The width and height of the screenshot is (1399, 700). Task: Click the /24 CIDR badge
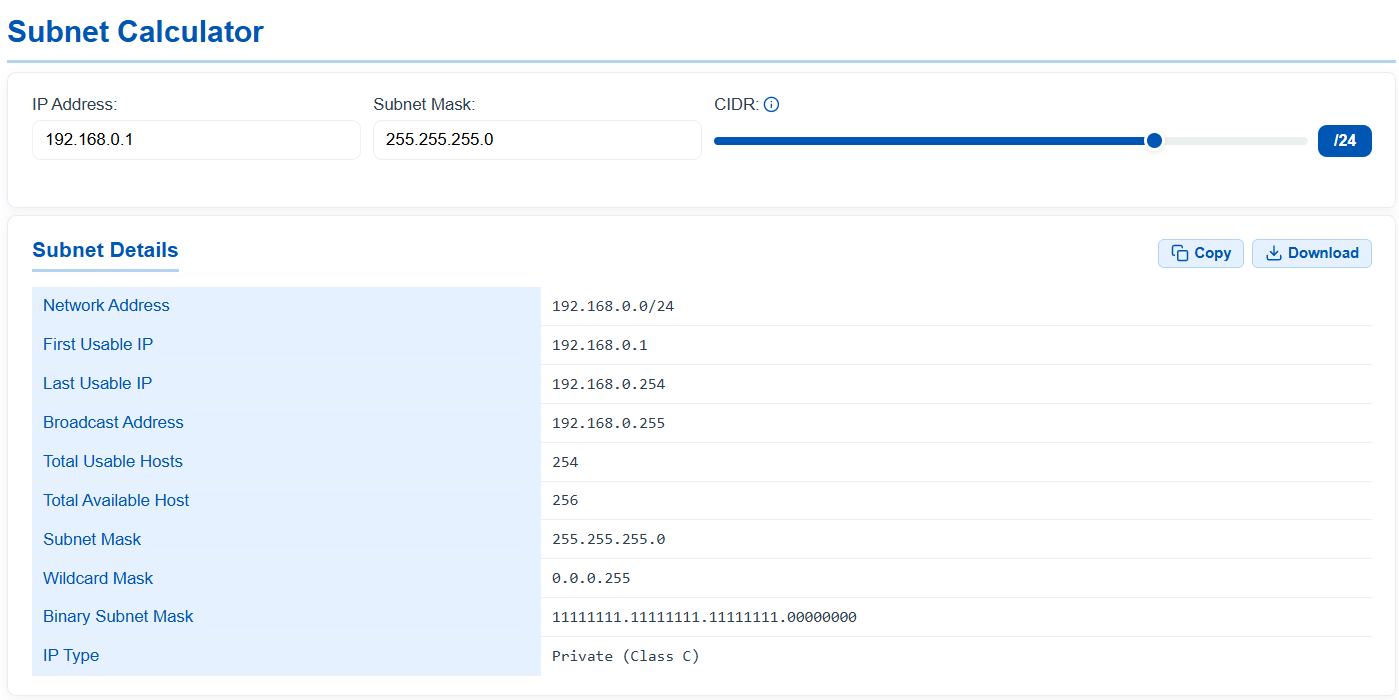coord(1345,140)
